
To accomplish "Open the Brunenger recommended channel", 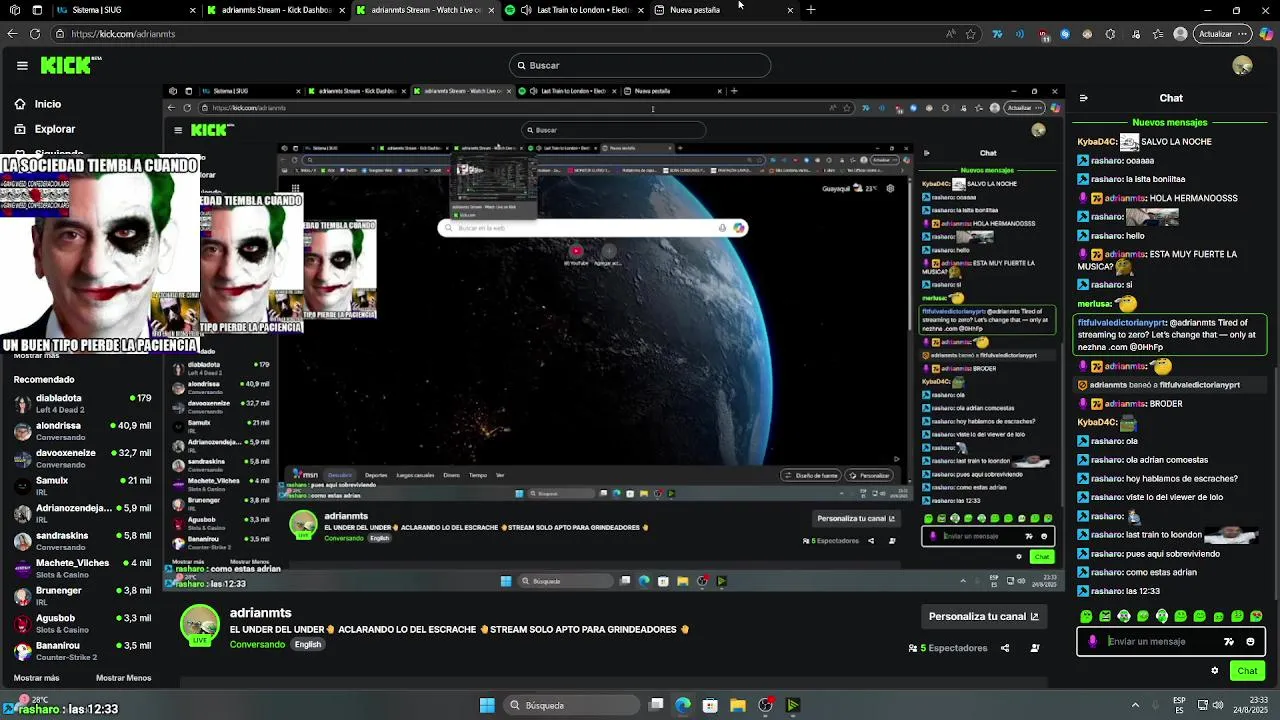I will coord(82,596).
